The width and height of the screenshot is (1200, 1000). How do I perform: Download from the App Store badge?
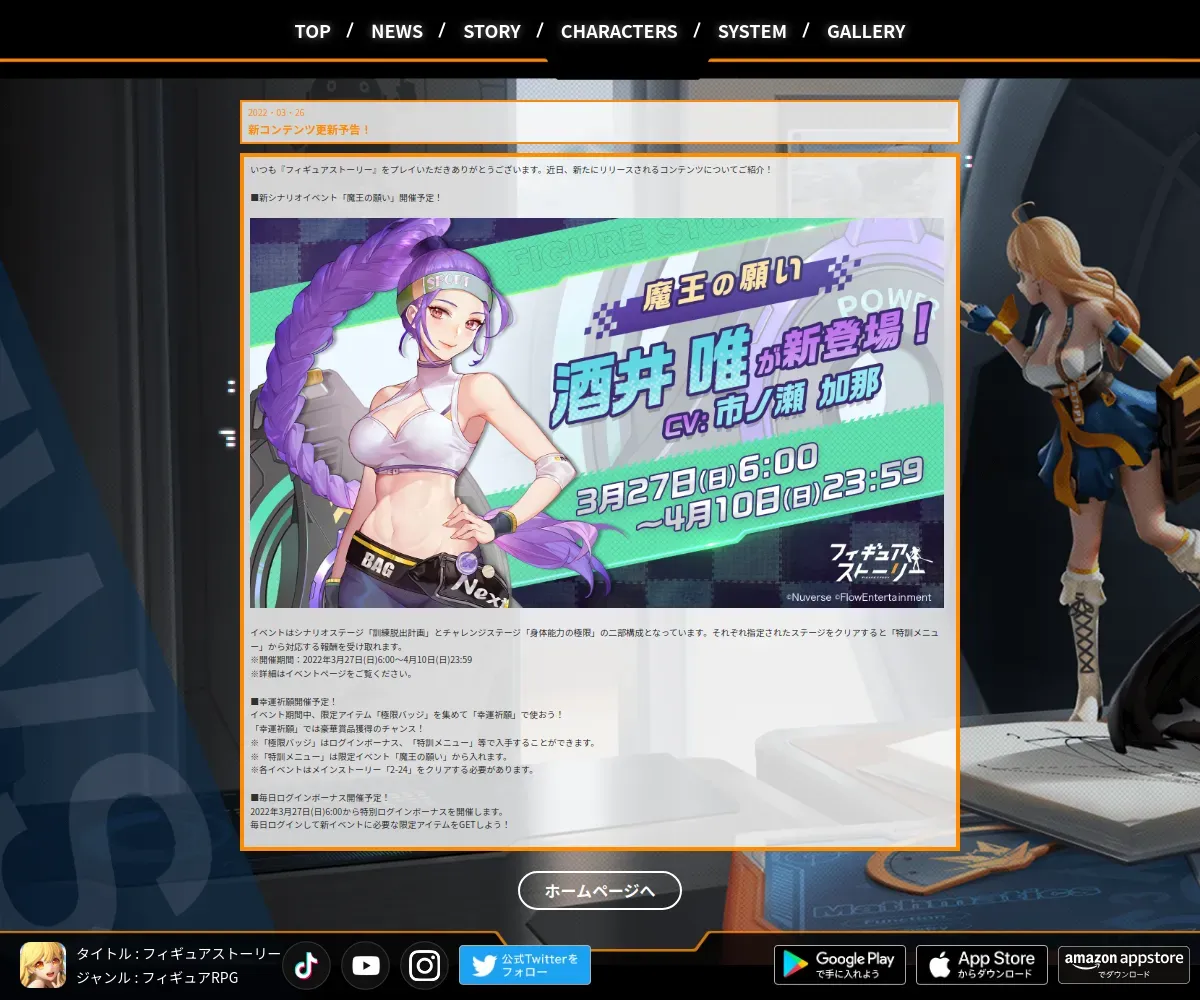(982, 965)
